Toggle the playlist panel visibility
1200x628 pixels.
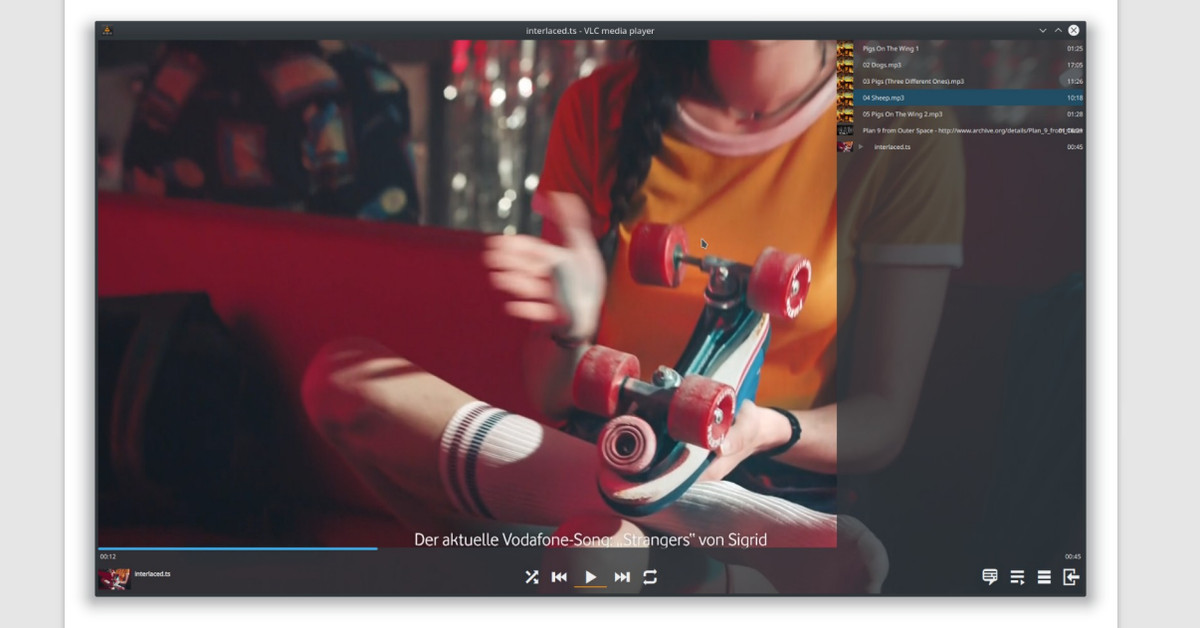(1017, 577)
